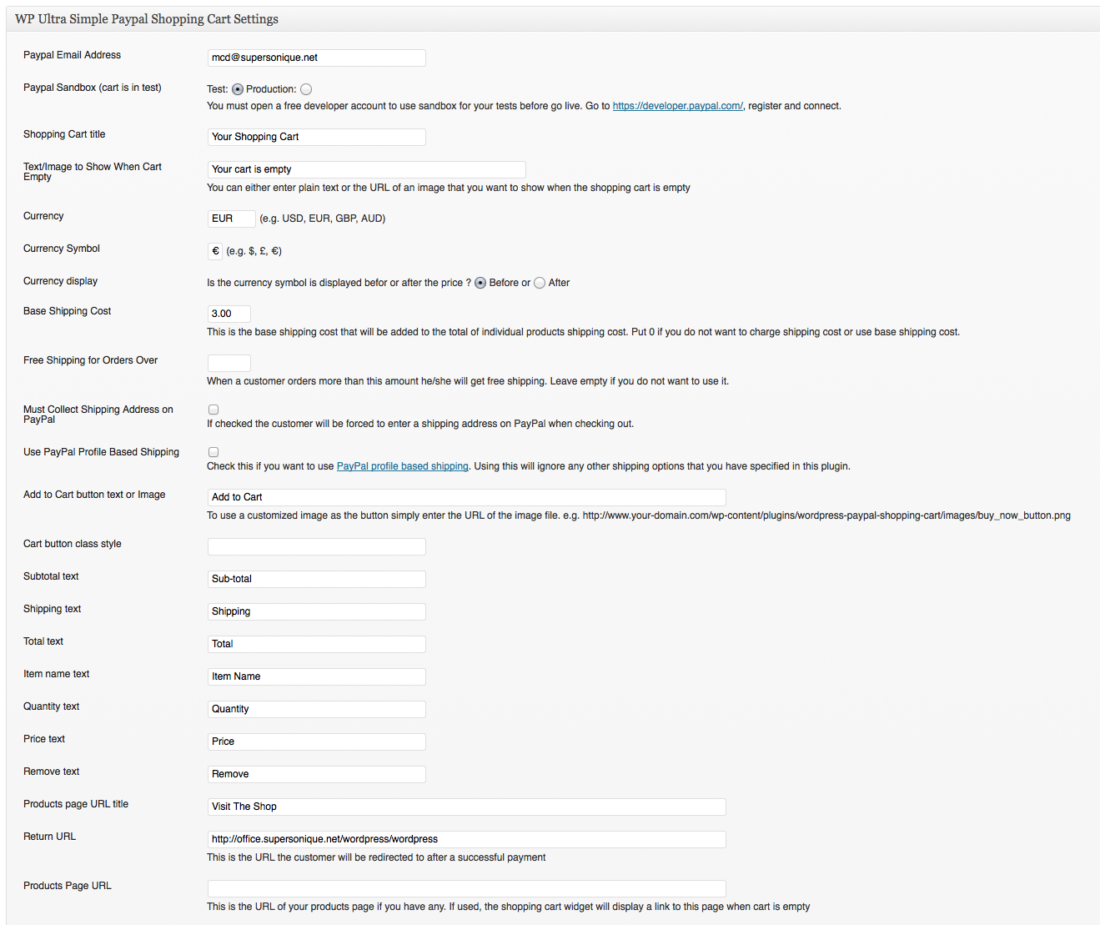The height and width of the screenshot is (925, 1100).
Task: Enable Use PayPal Profile Based Shipping
Action: point(213,452)
